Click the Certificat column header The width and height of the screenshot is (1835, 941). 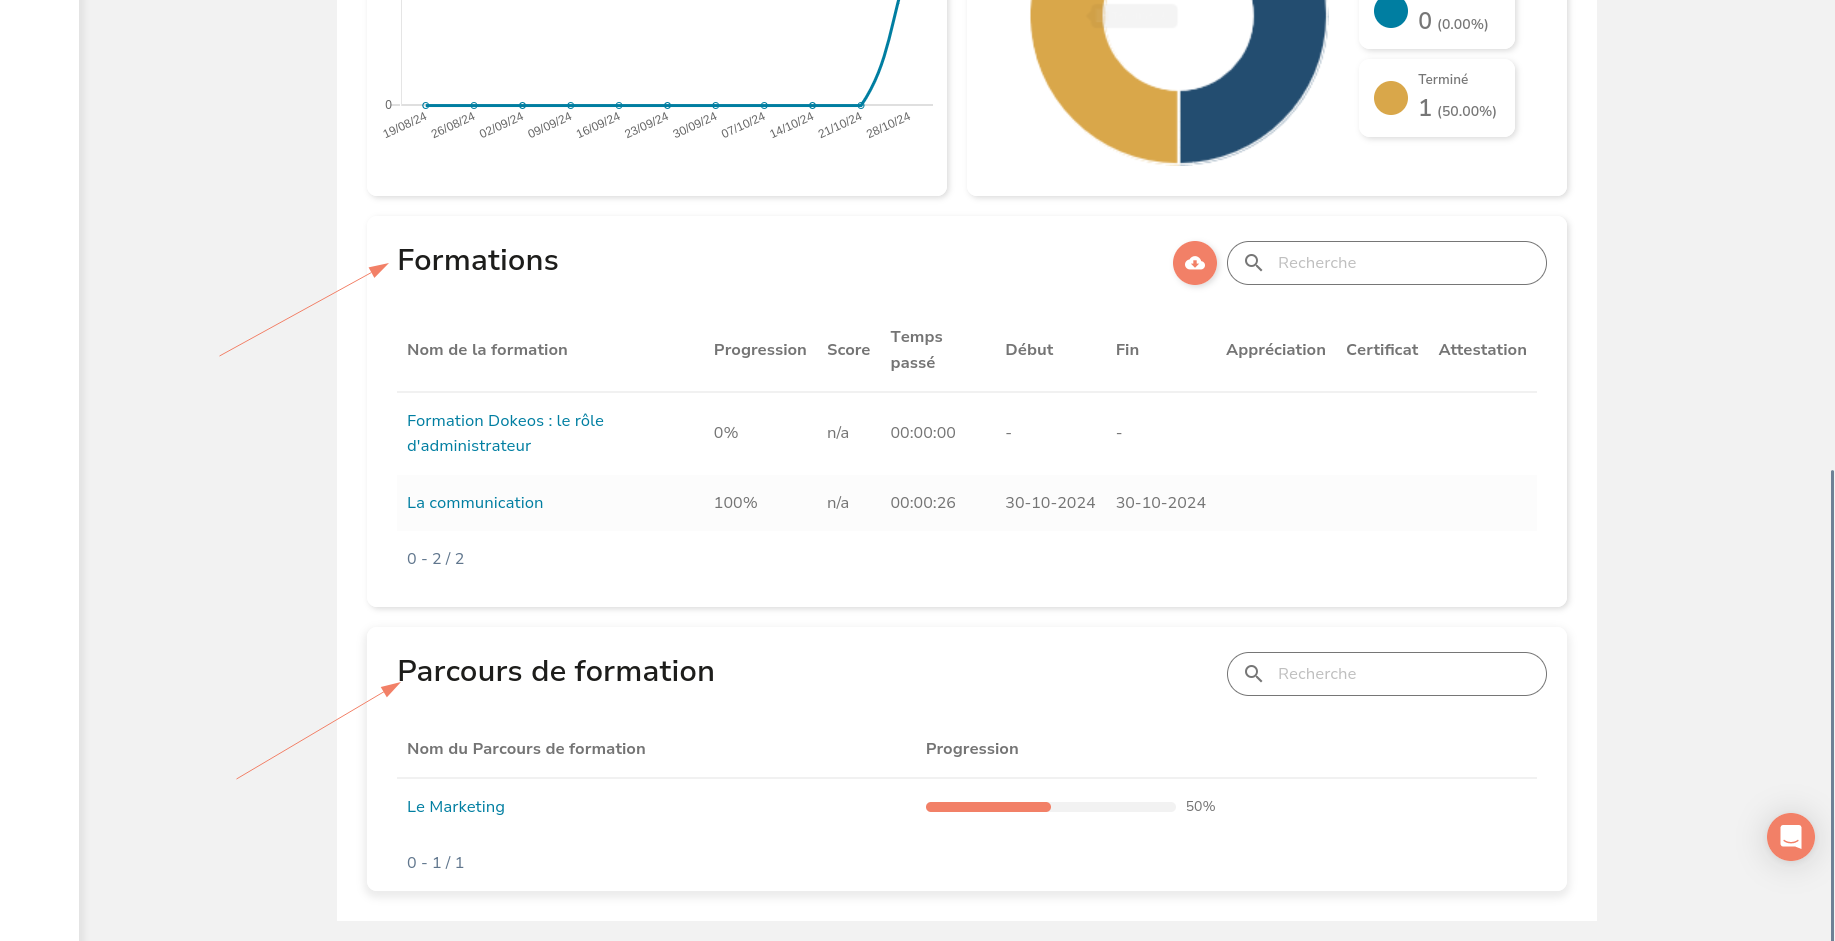(x=1381, y=350)
